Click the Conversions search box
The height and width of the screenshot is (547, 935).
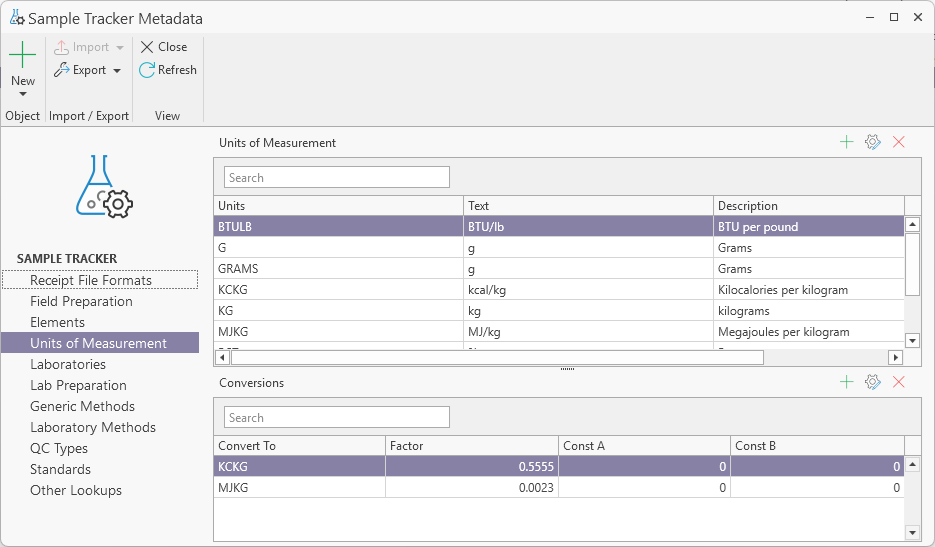click(337, 417)
